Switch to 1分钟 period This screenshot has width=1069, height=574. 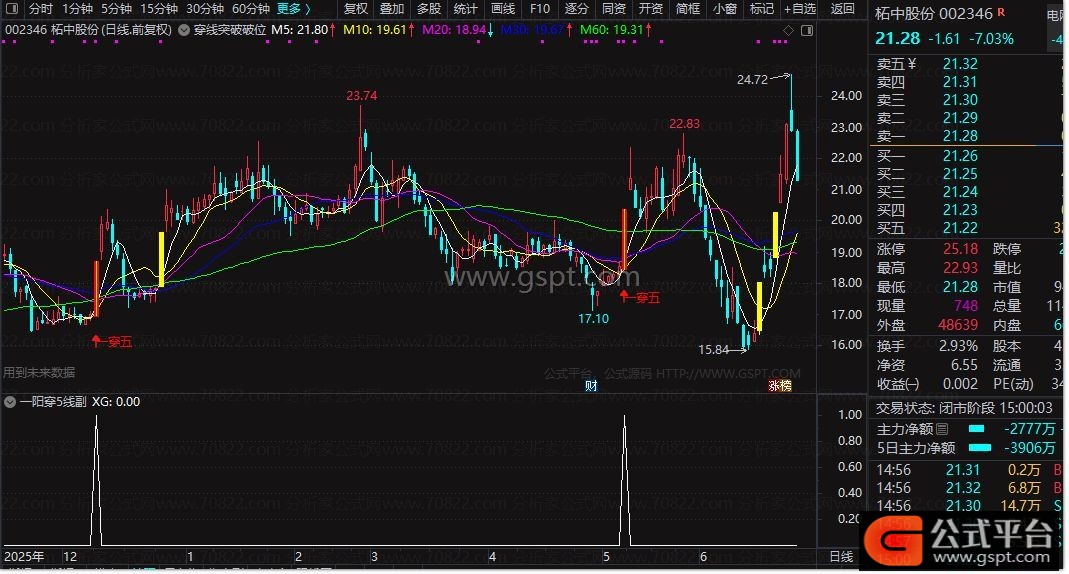[x=77, y=9]
